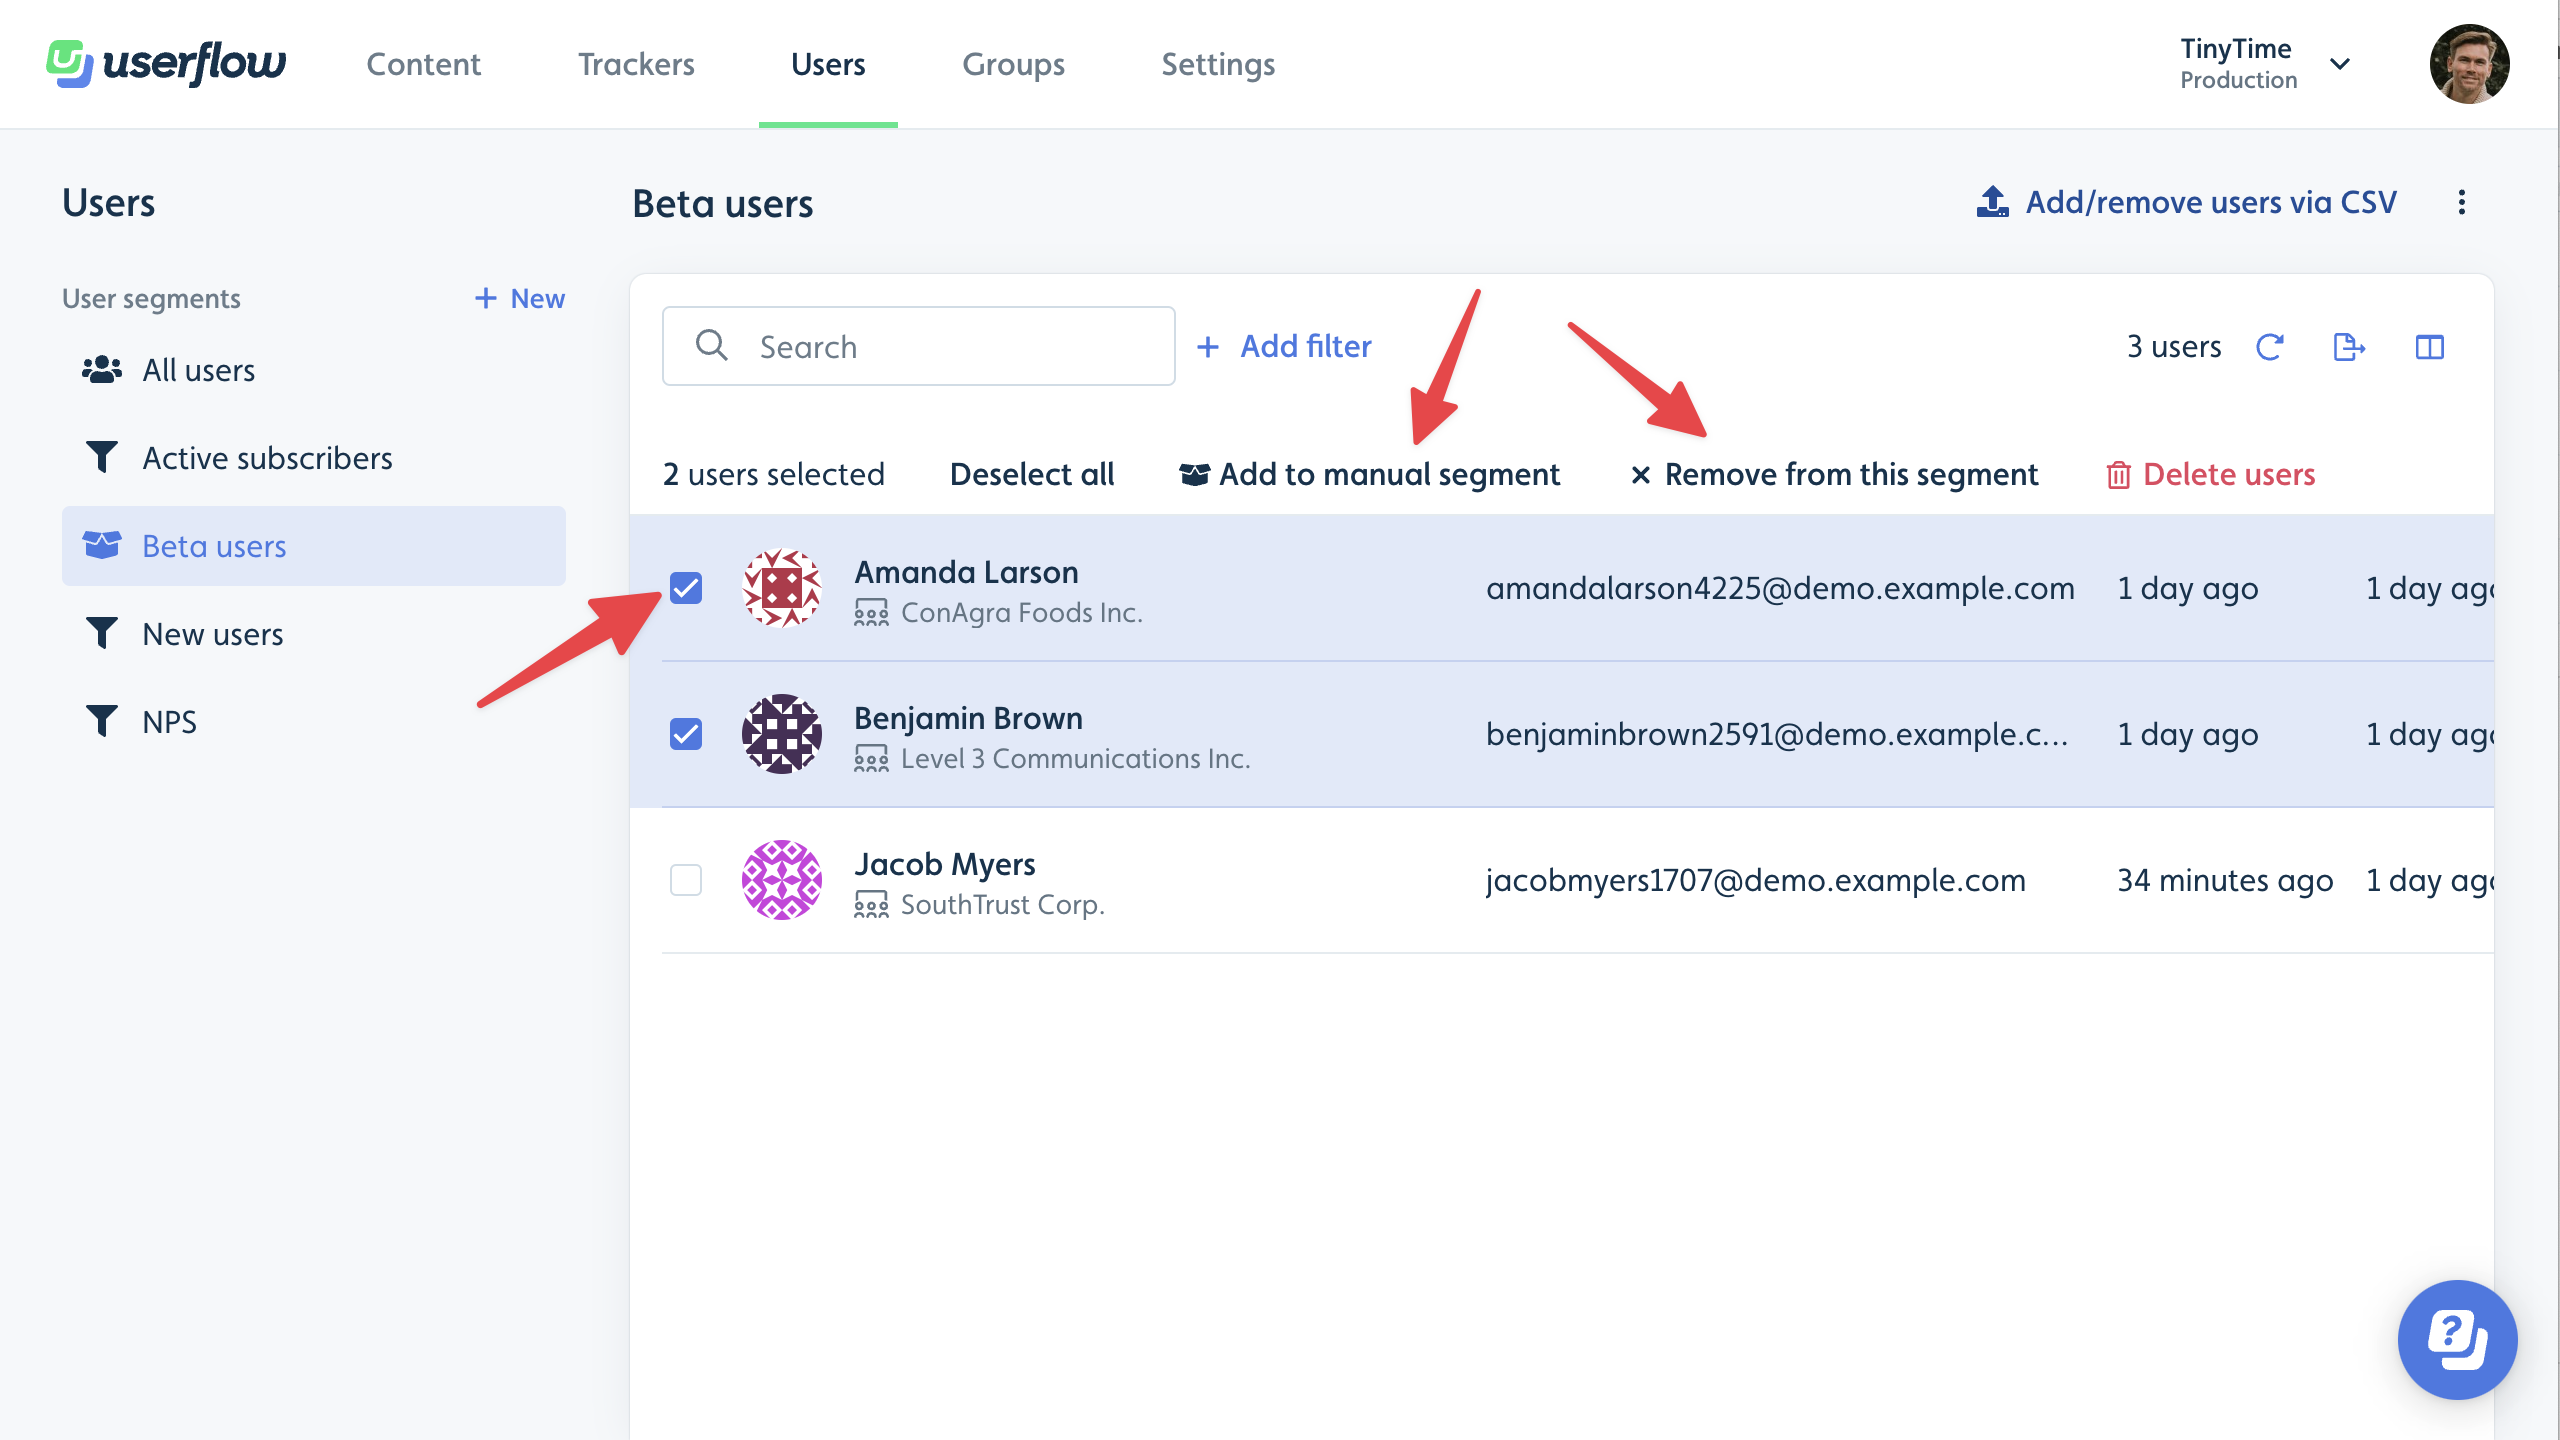Click Level 3 Communications Inc. company

point(1076,758)
